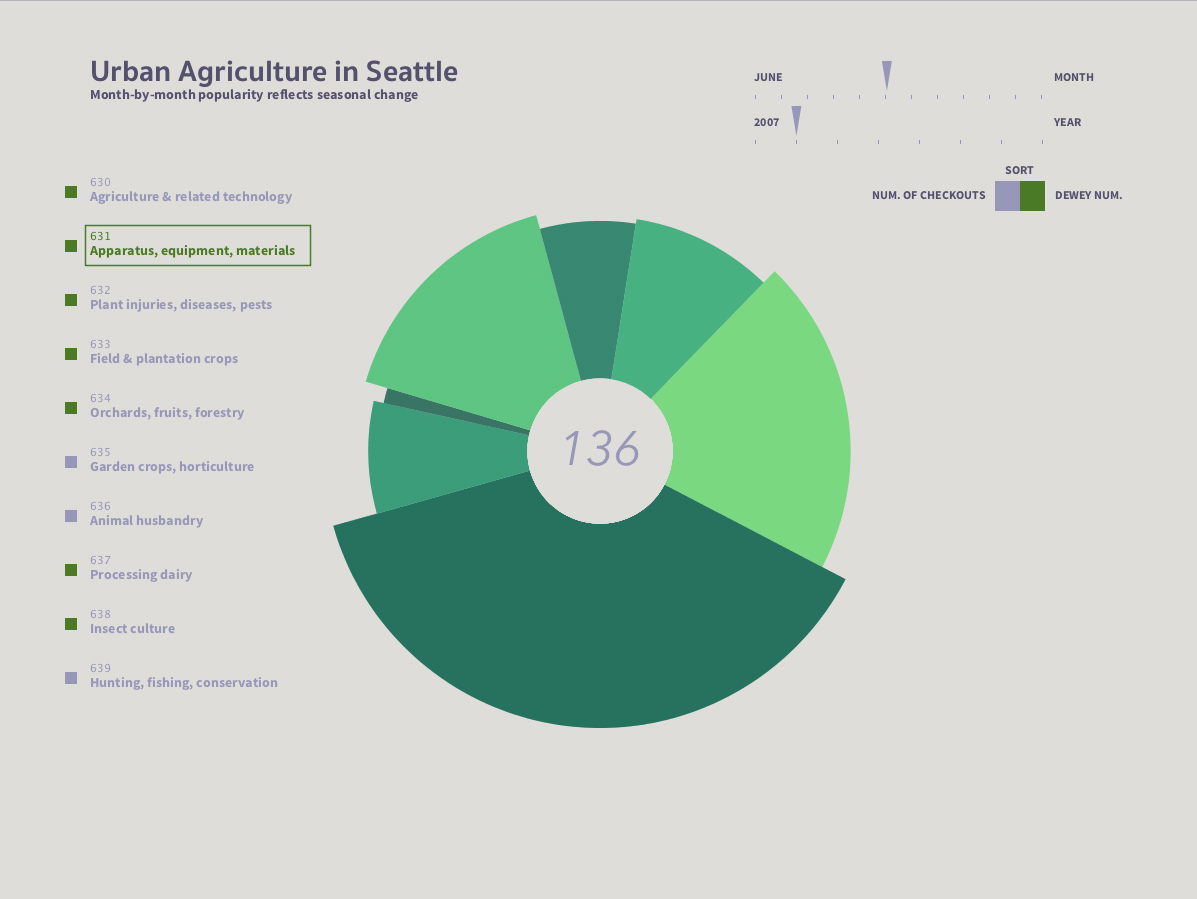
Task: Toggle the 635 Garden crops square
Action: 71,462
